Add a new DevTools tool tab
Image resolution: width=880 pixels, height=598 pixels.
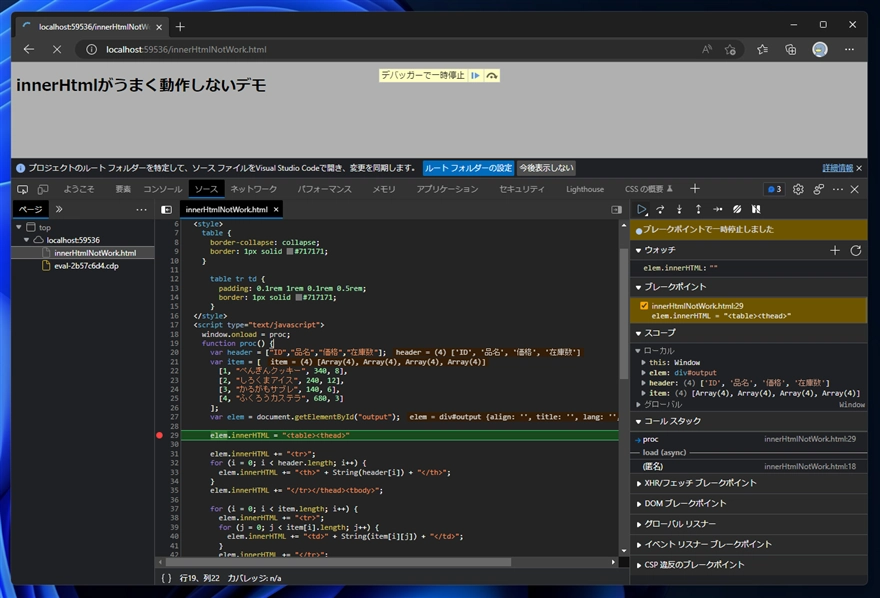(695, 188)
